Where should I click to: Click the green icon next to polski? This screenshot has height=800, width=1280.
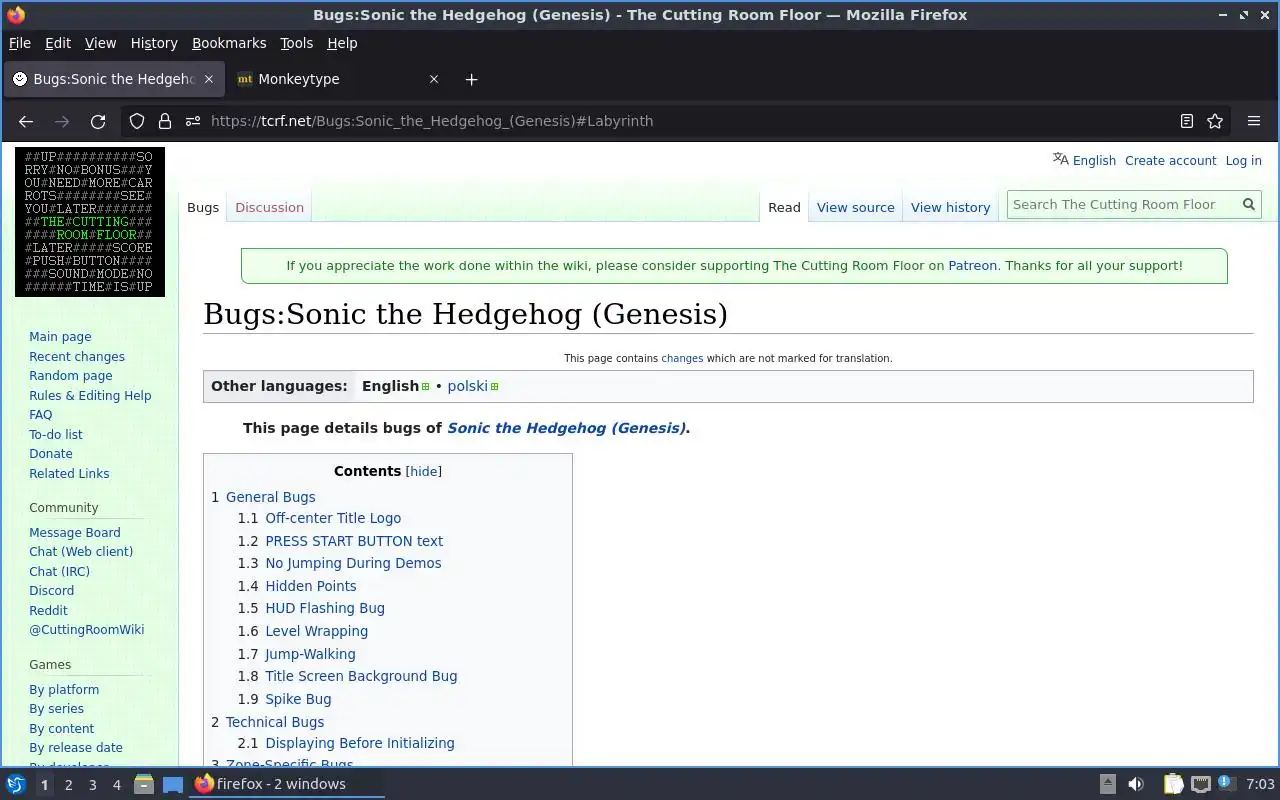[x=494, y=386]
